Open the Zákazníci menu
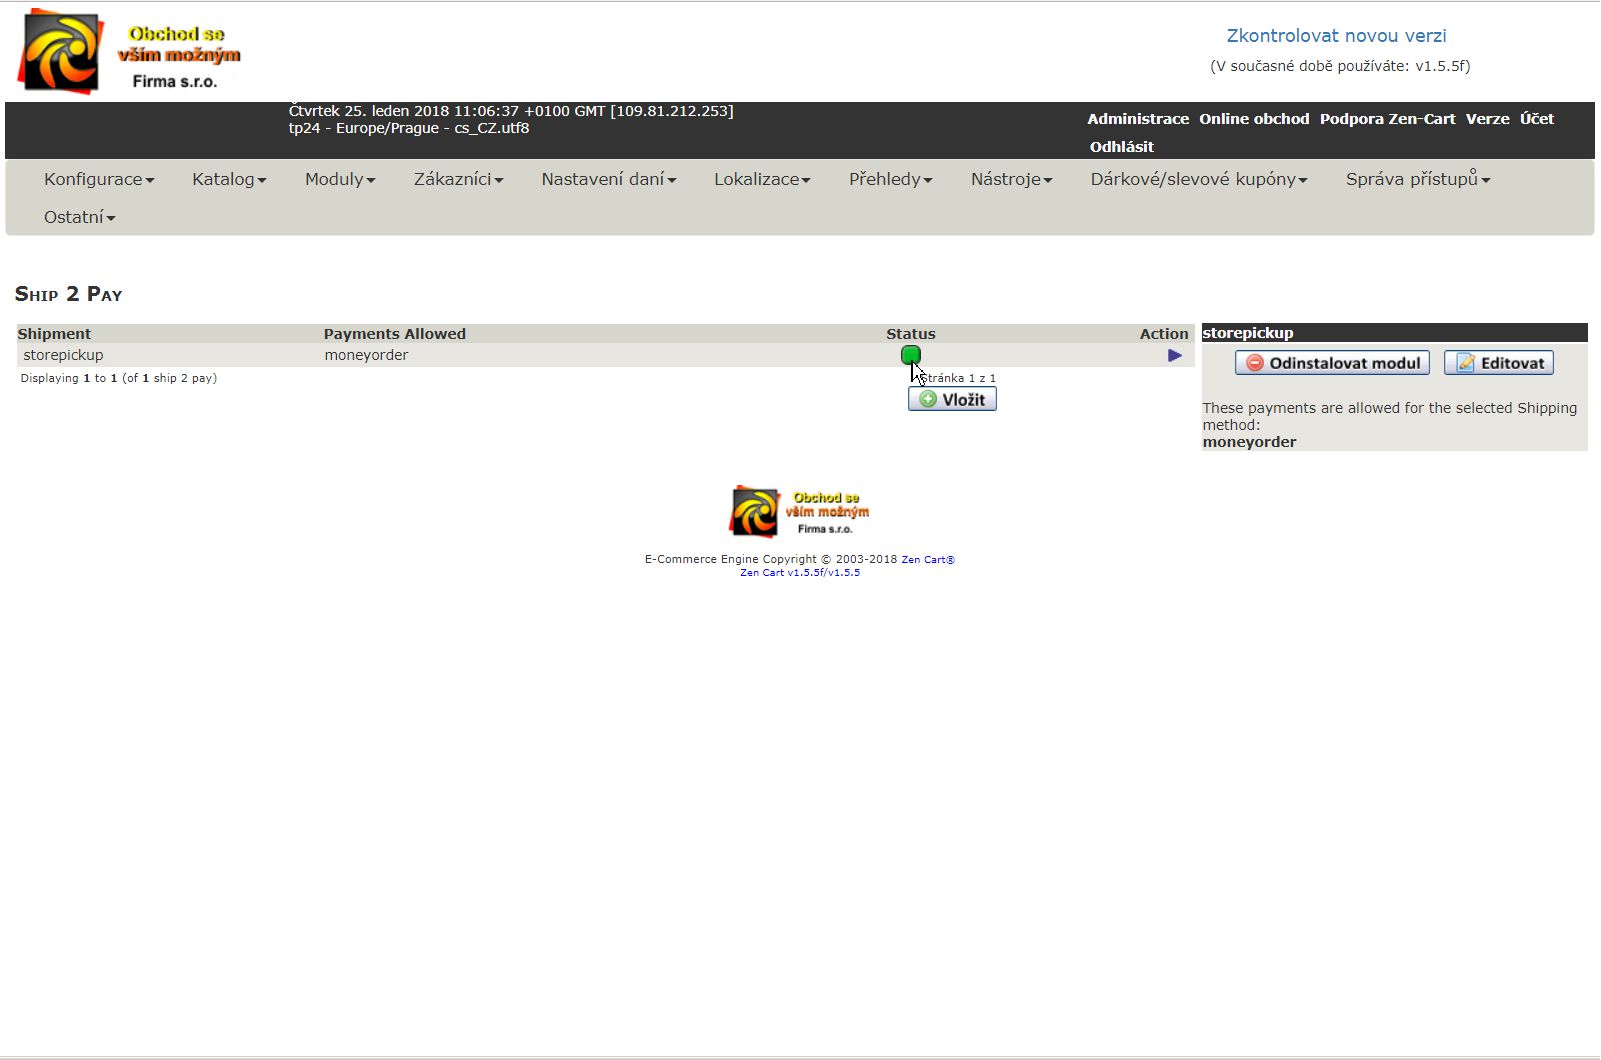The image size is (1601, 1060). [x=458, y=179]
